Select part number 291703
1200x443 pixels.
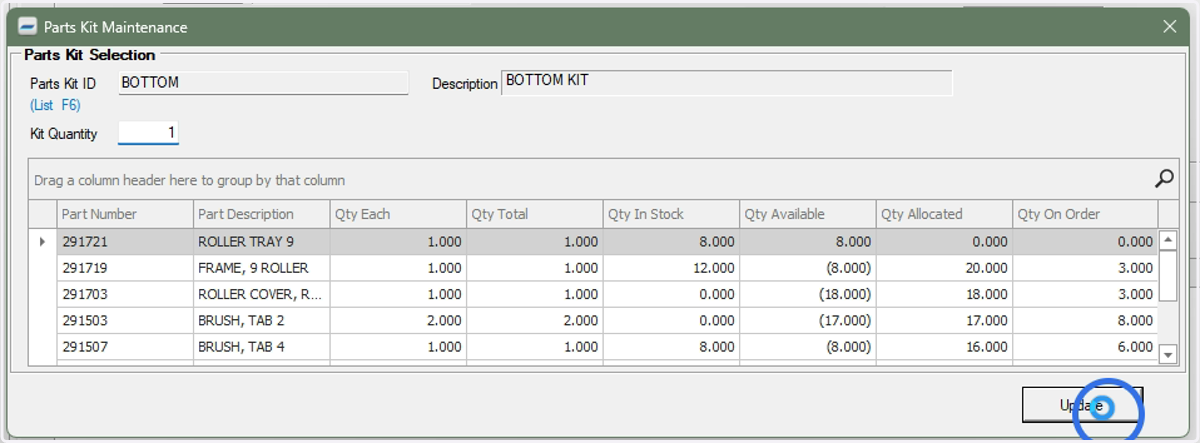(125, 294)
